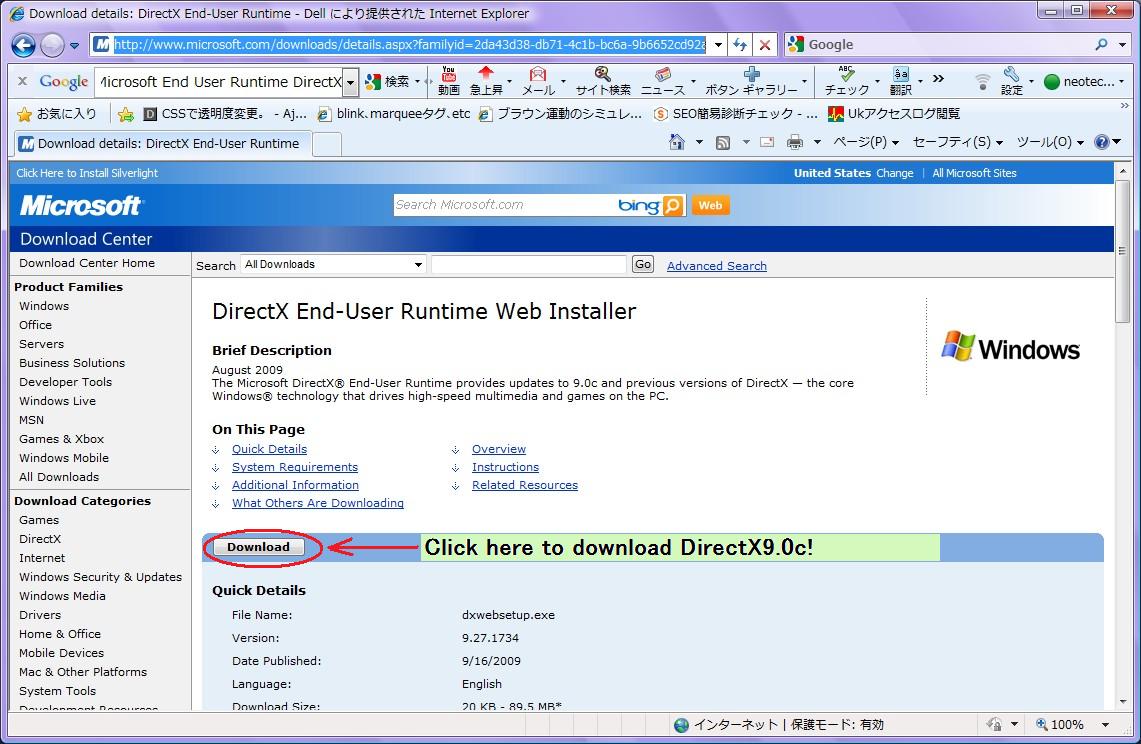Expand the zoom level dropdown arrow
This screenshot has height=744, width=1141.
(1105, 724)
